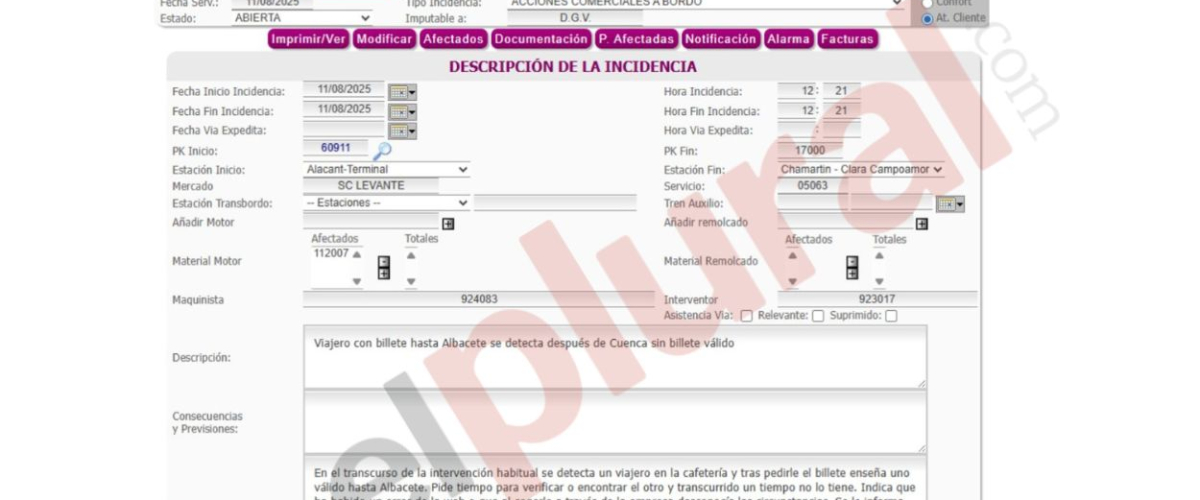Click the plus icon beside Añadir remolcado
Image resolution: width=1200 pixels, height=500 pixels.
[x=921, y=223]
